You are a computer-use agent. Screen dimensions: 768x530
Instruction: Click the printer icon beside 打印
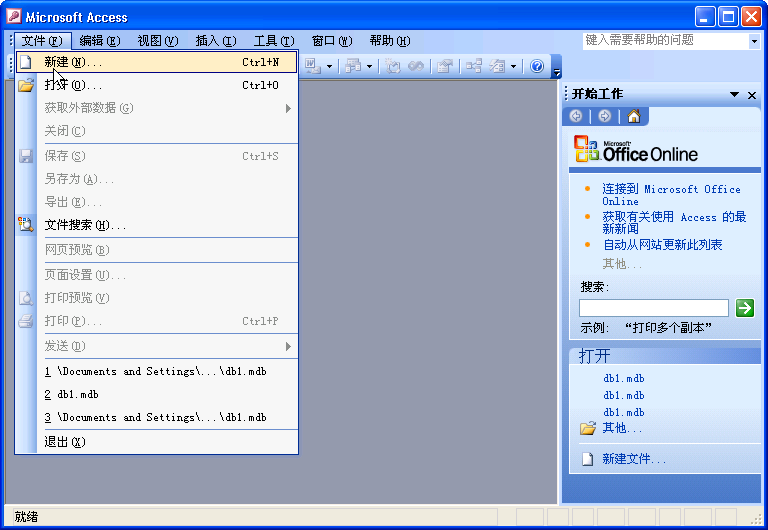[26, 321]
